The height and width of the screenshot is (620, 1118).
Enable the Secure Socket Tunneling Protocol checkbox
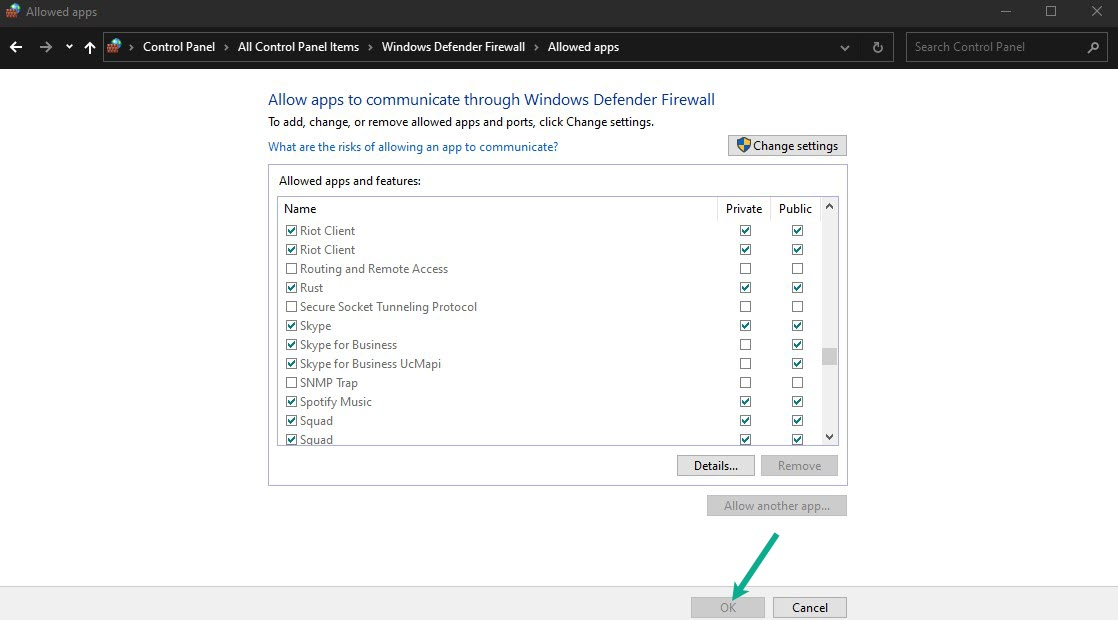pos(291,306)
